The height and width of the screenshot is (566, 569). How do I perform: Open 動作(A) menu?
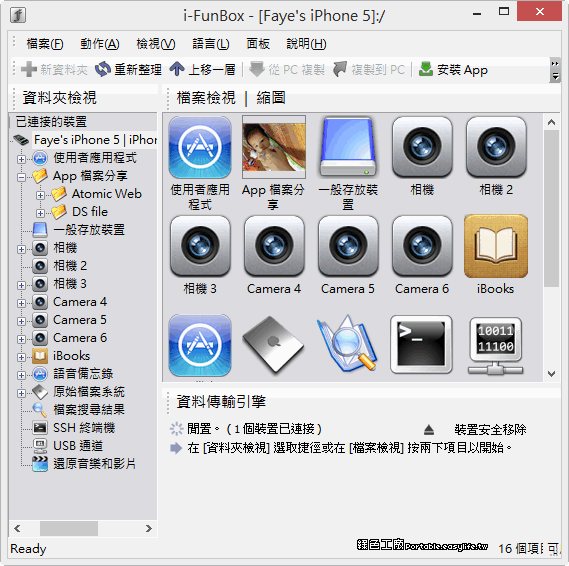[100, 44]
